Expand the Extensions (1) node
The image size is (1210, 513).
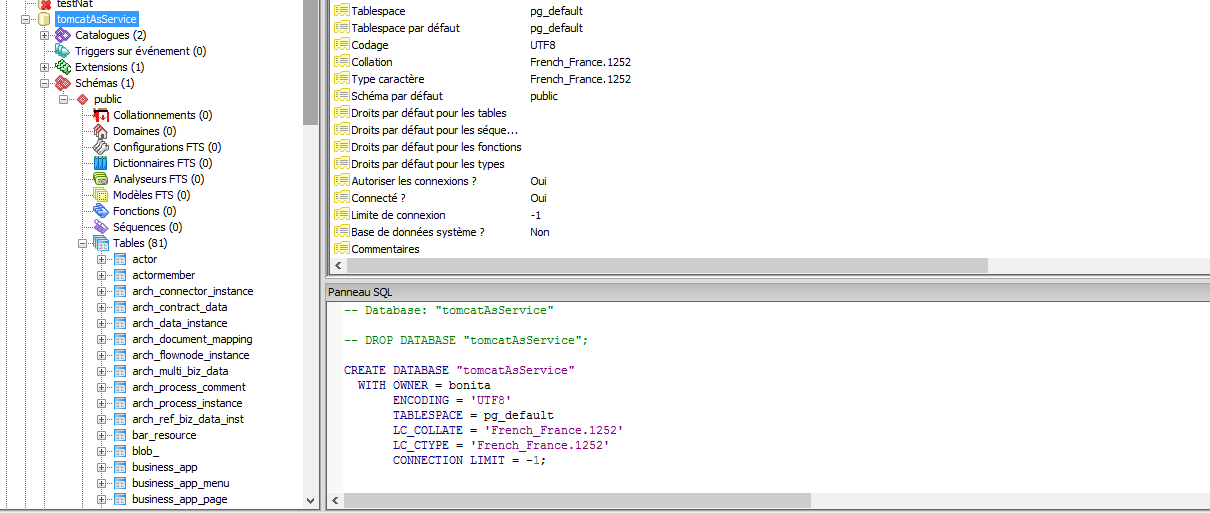pyautogui.click(x=45, y=67)
